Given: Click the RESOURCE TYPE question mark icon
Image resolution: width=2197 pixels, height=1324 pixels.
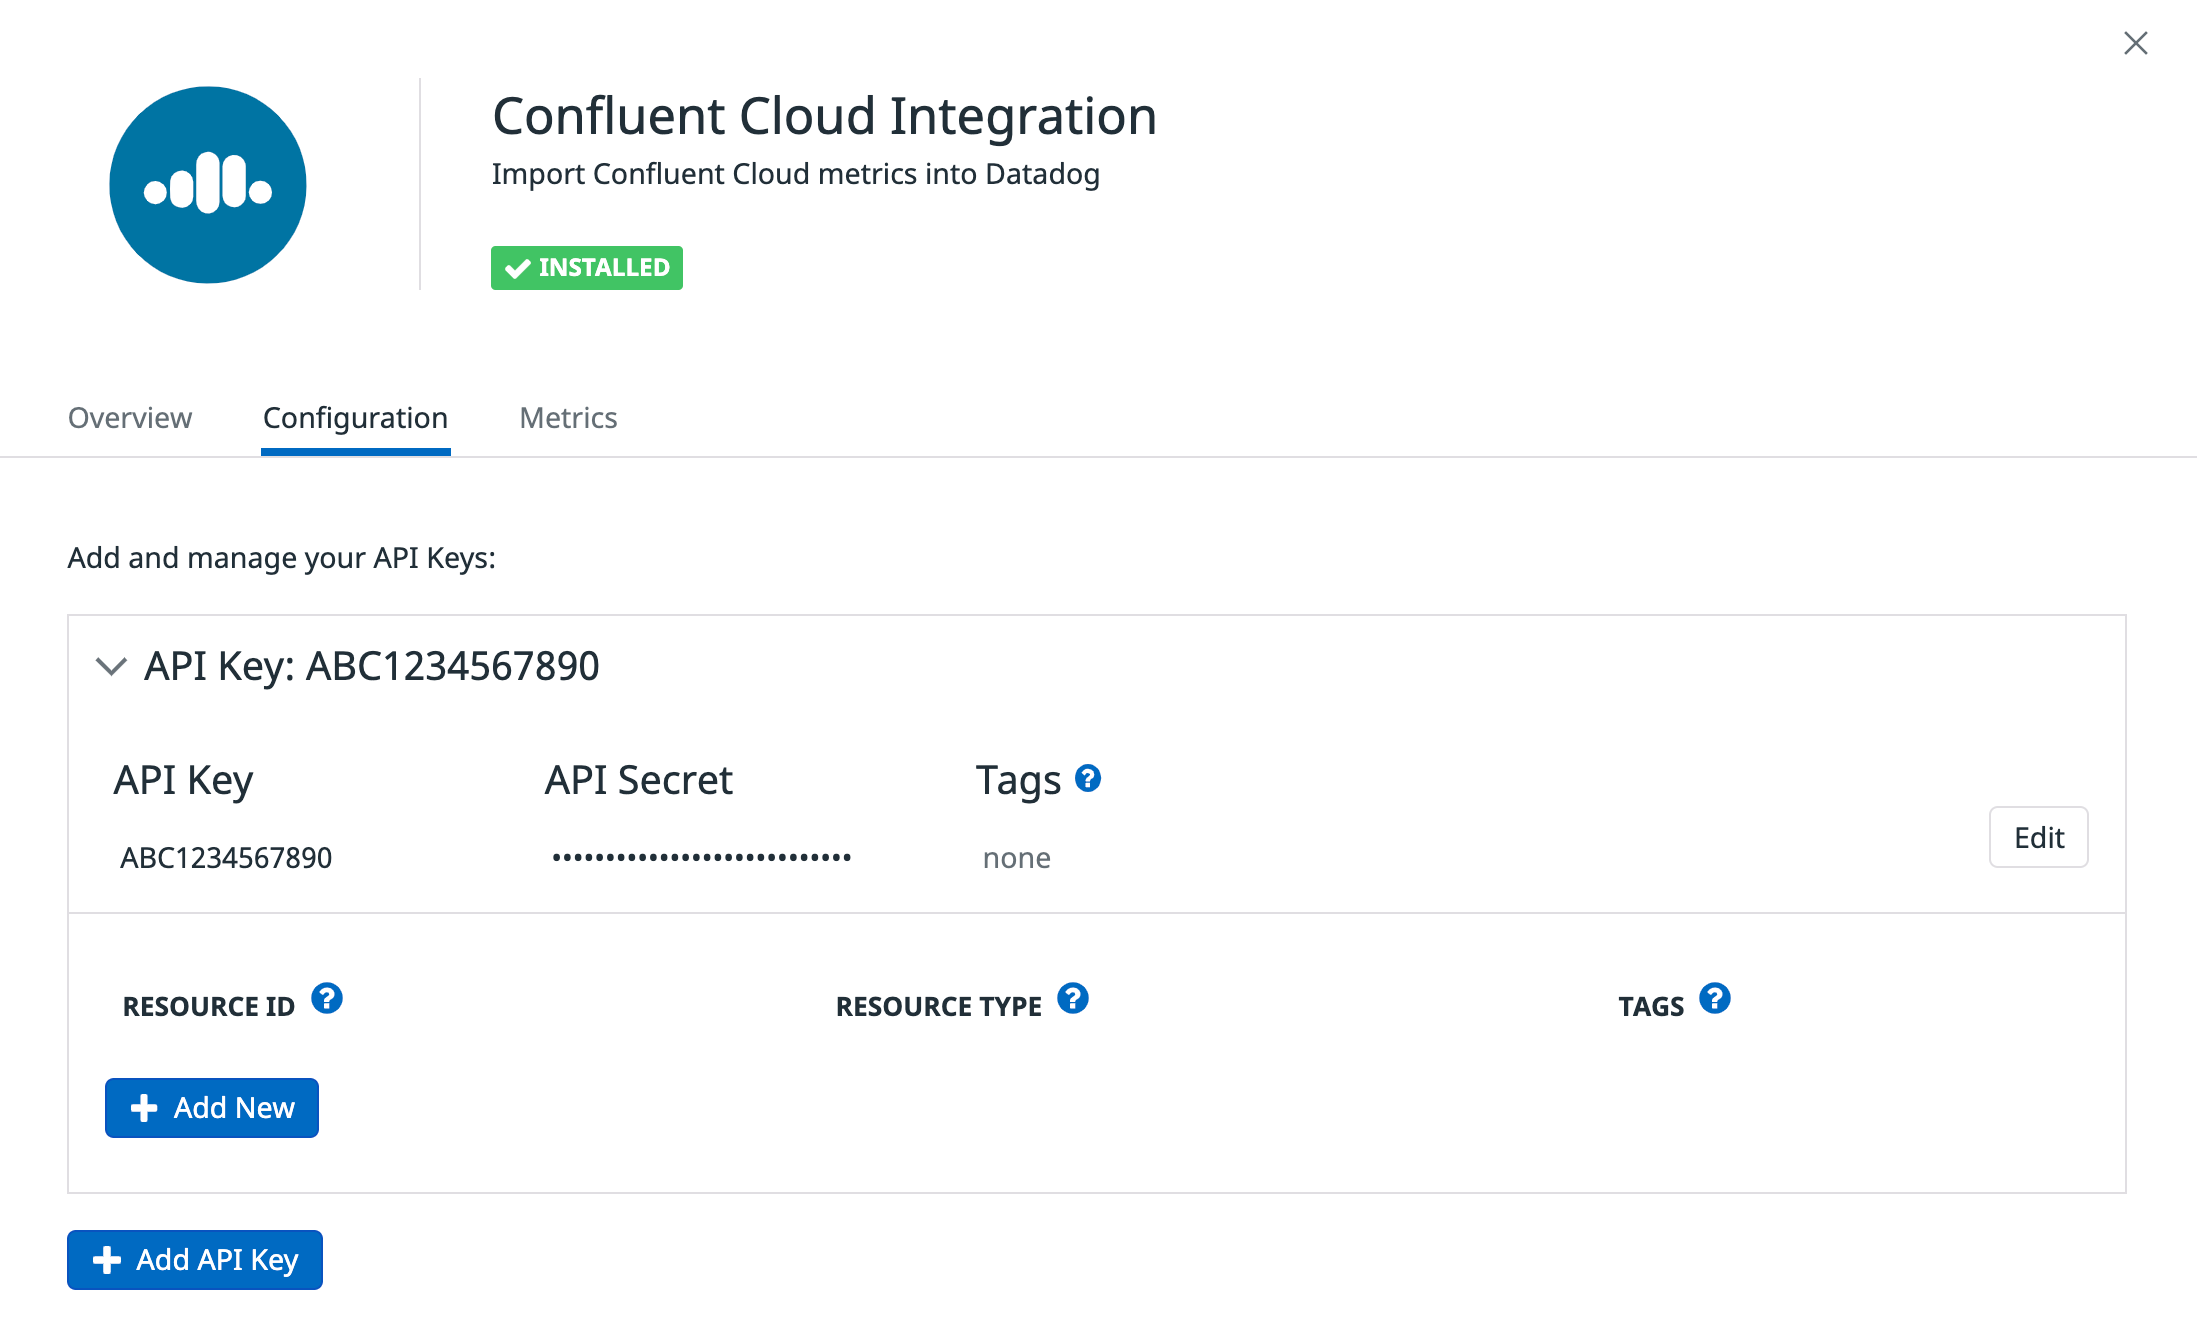Looking at the screenshot, I should click(1074, 998).
